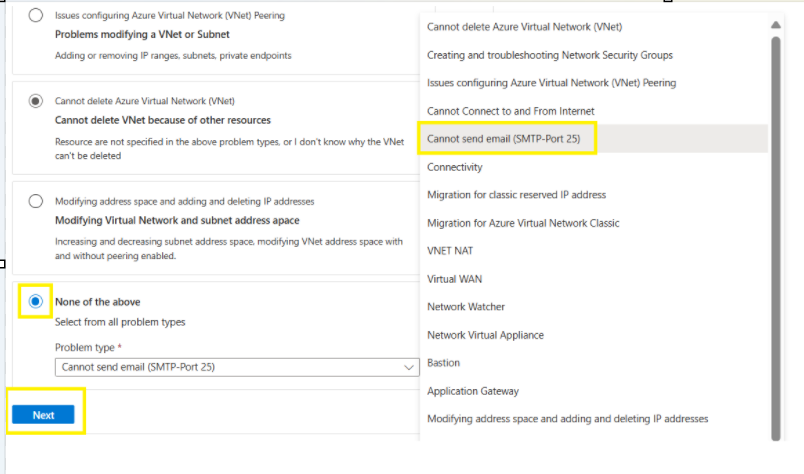Click the Next button
The height and width of the screenshot is (474, 804).
[43, 414]
